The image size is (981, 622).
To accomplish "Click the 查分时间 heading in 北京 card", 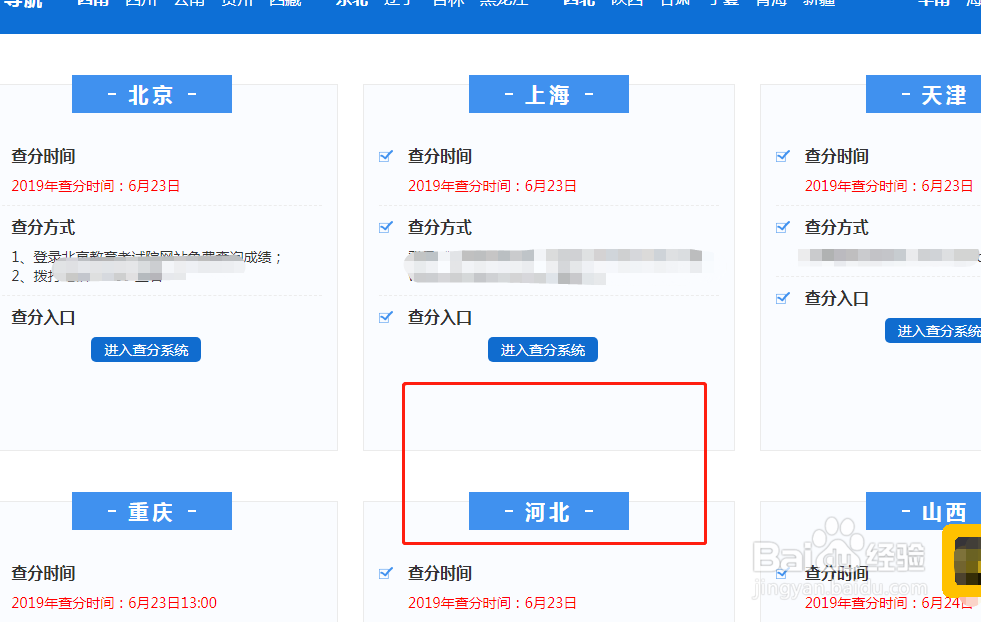I will [43, 156].
